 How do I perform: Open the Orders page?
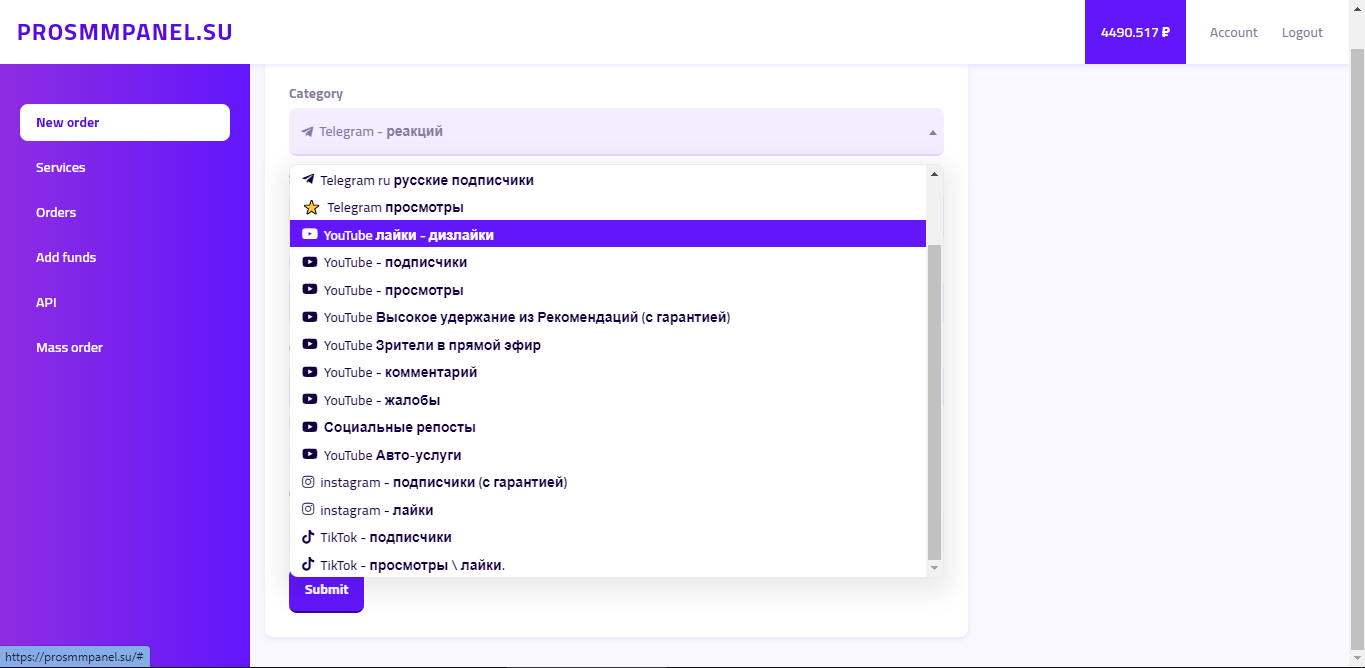point(125,213)
